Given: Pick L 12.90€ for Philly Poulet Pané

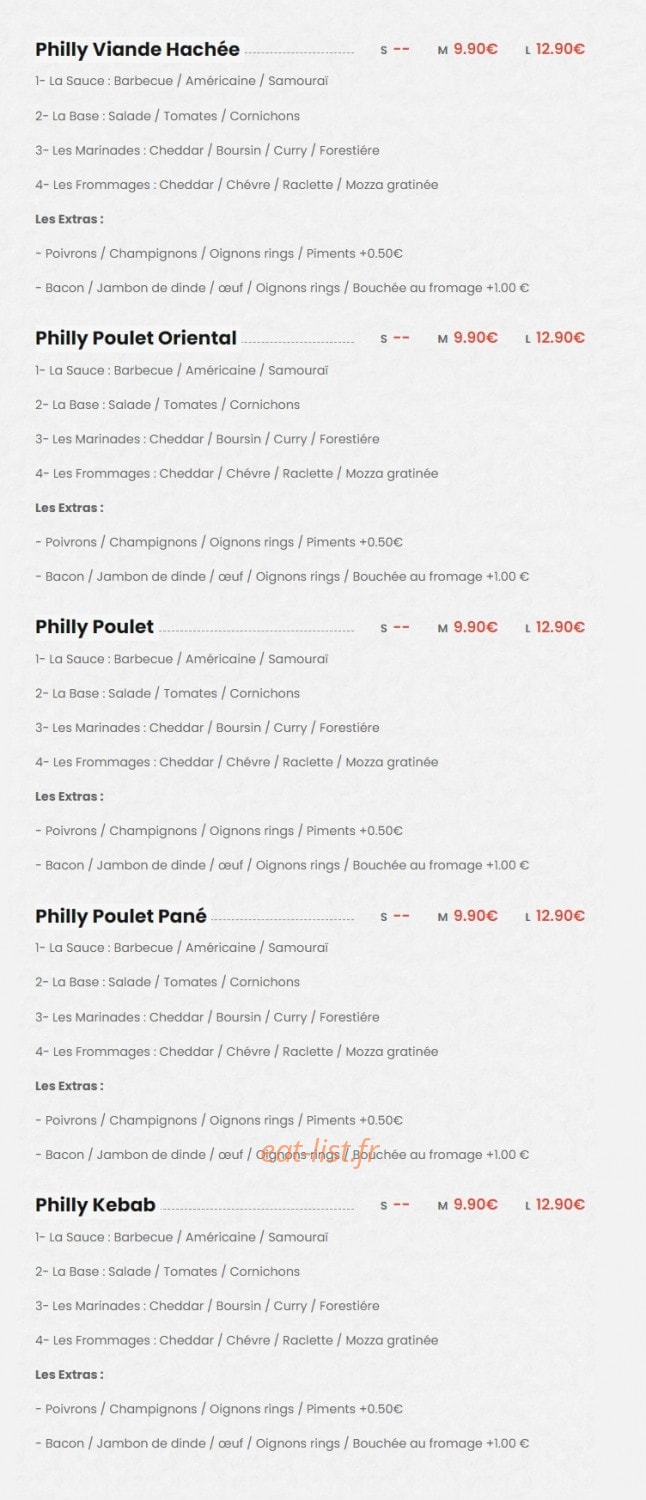Looking at the screenshot, I should pos(555,916).
